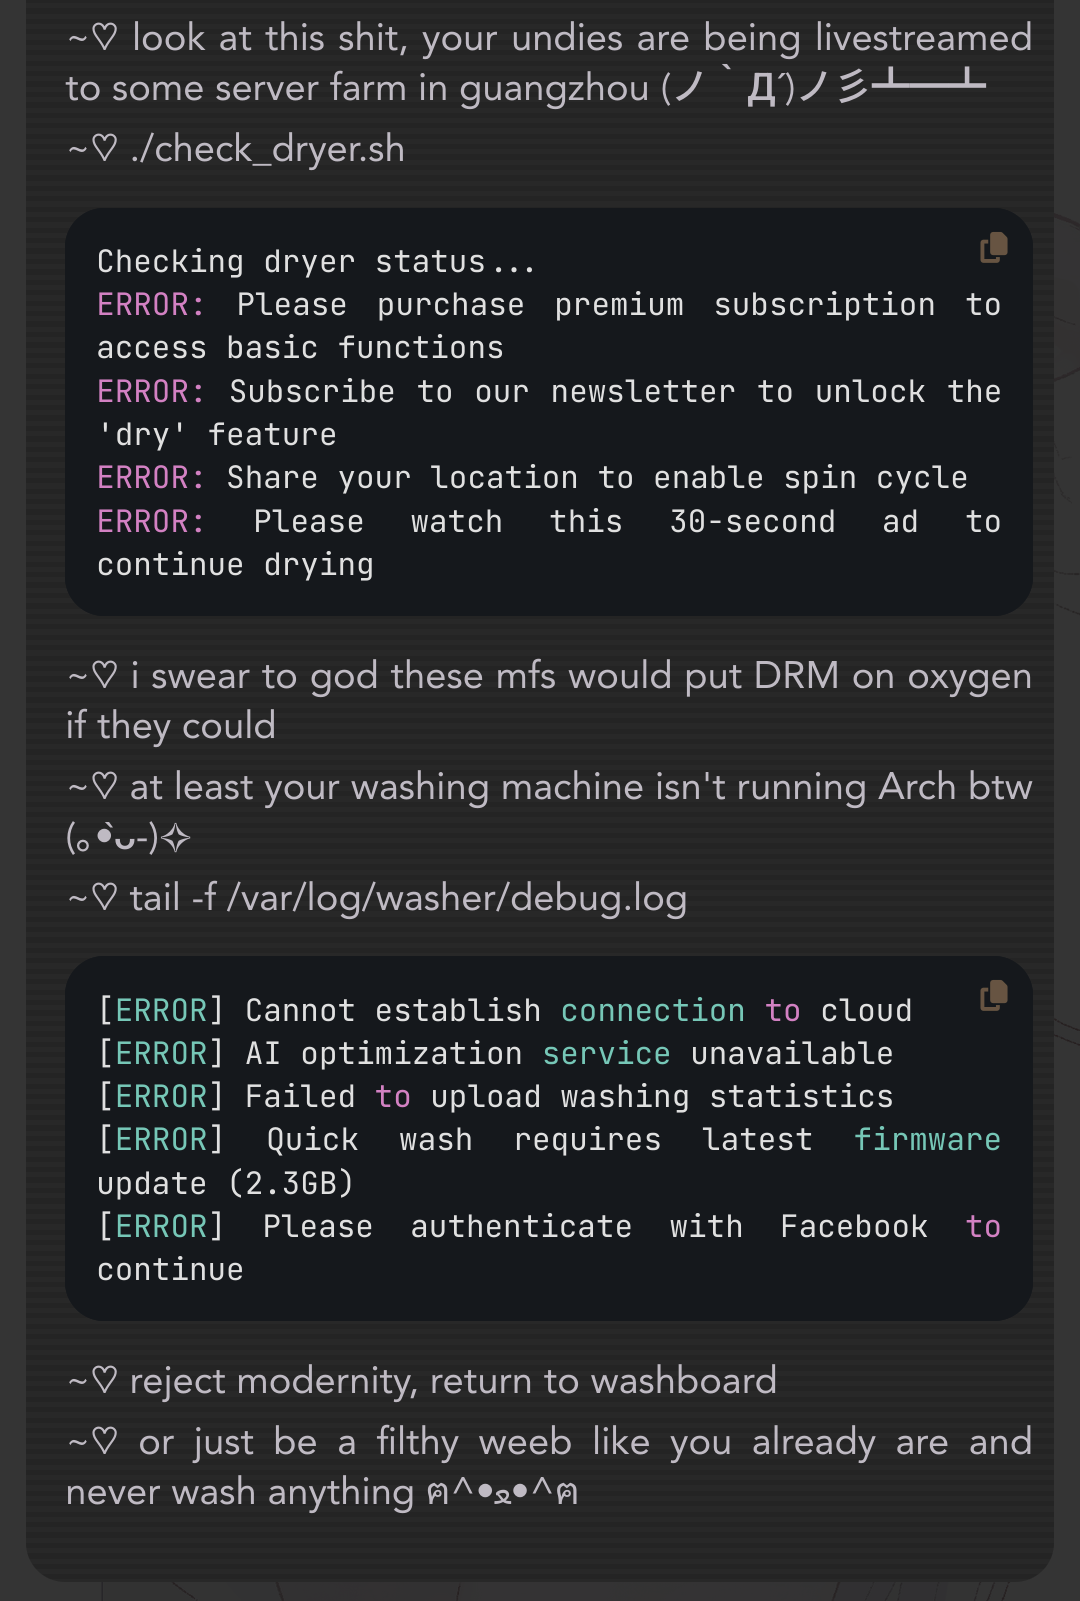Copy the dryer status code block
The width and height of the screenshot is (1080, 1601).
pos(993,248)
